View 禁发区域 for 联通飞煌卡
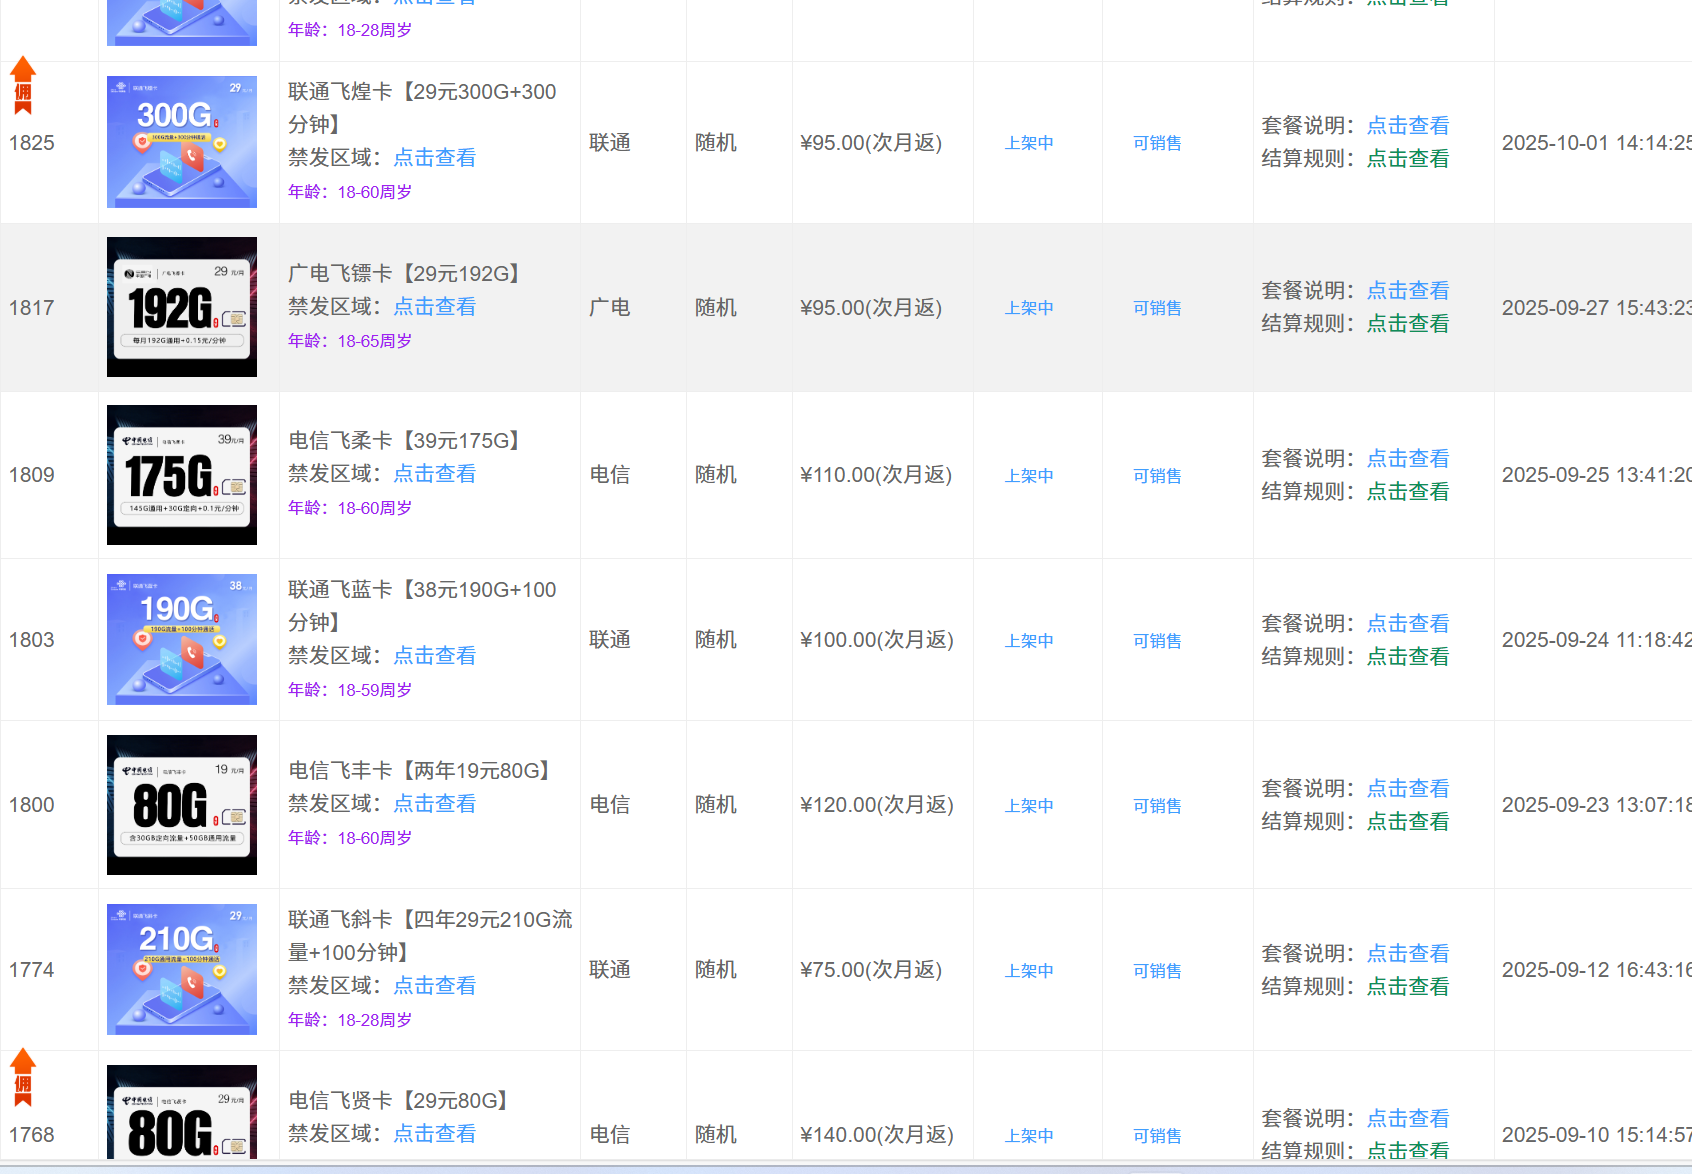 pos(434,158)
